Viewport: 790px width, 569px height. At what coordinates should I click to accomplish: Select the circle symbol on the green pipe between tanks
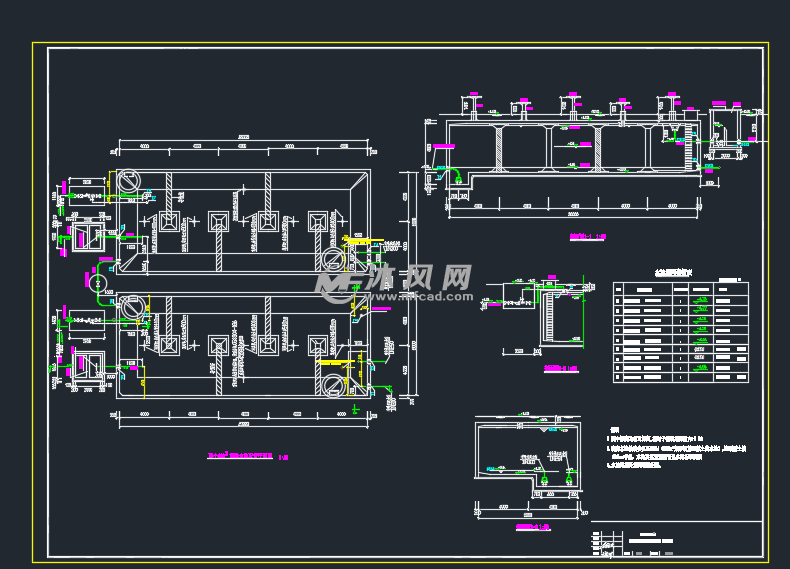98,283
